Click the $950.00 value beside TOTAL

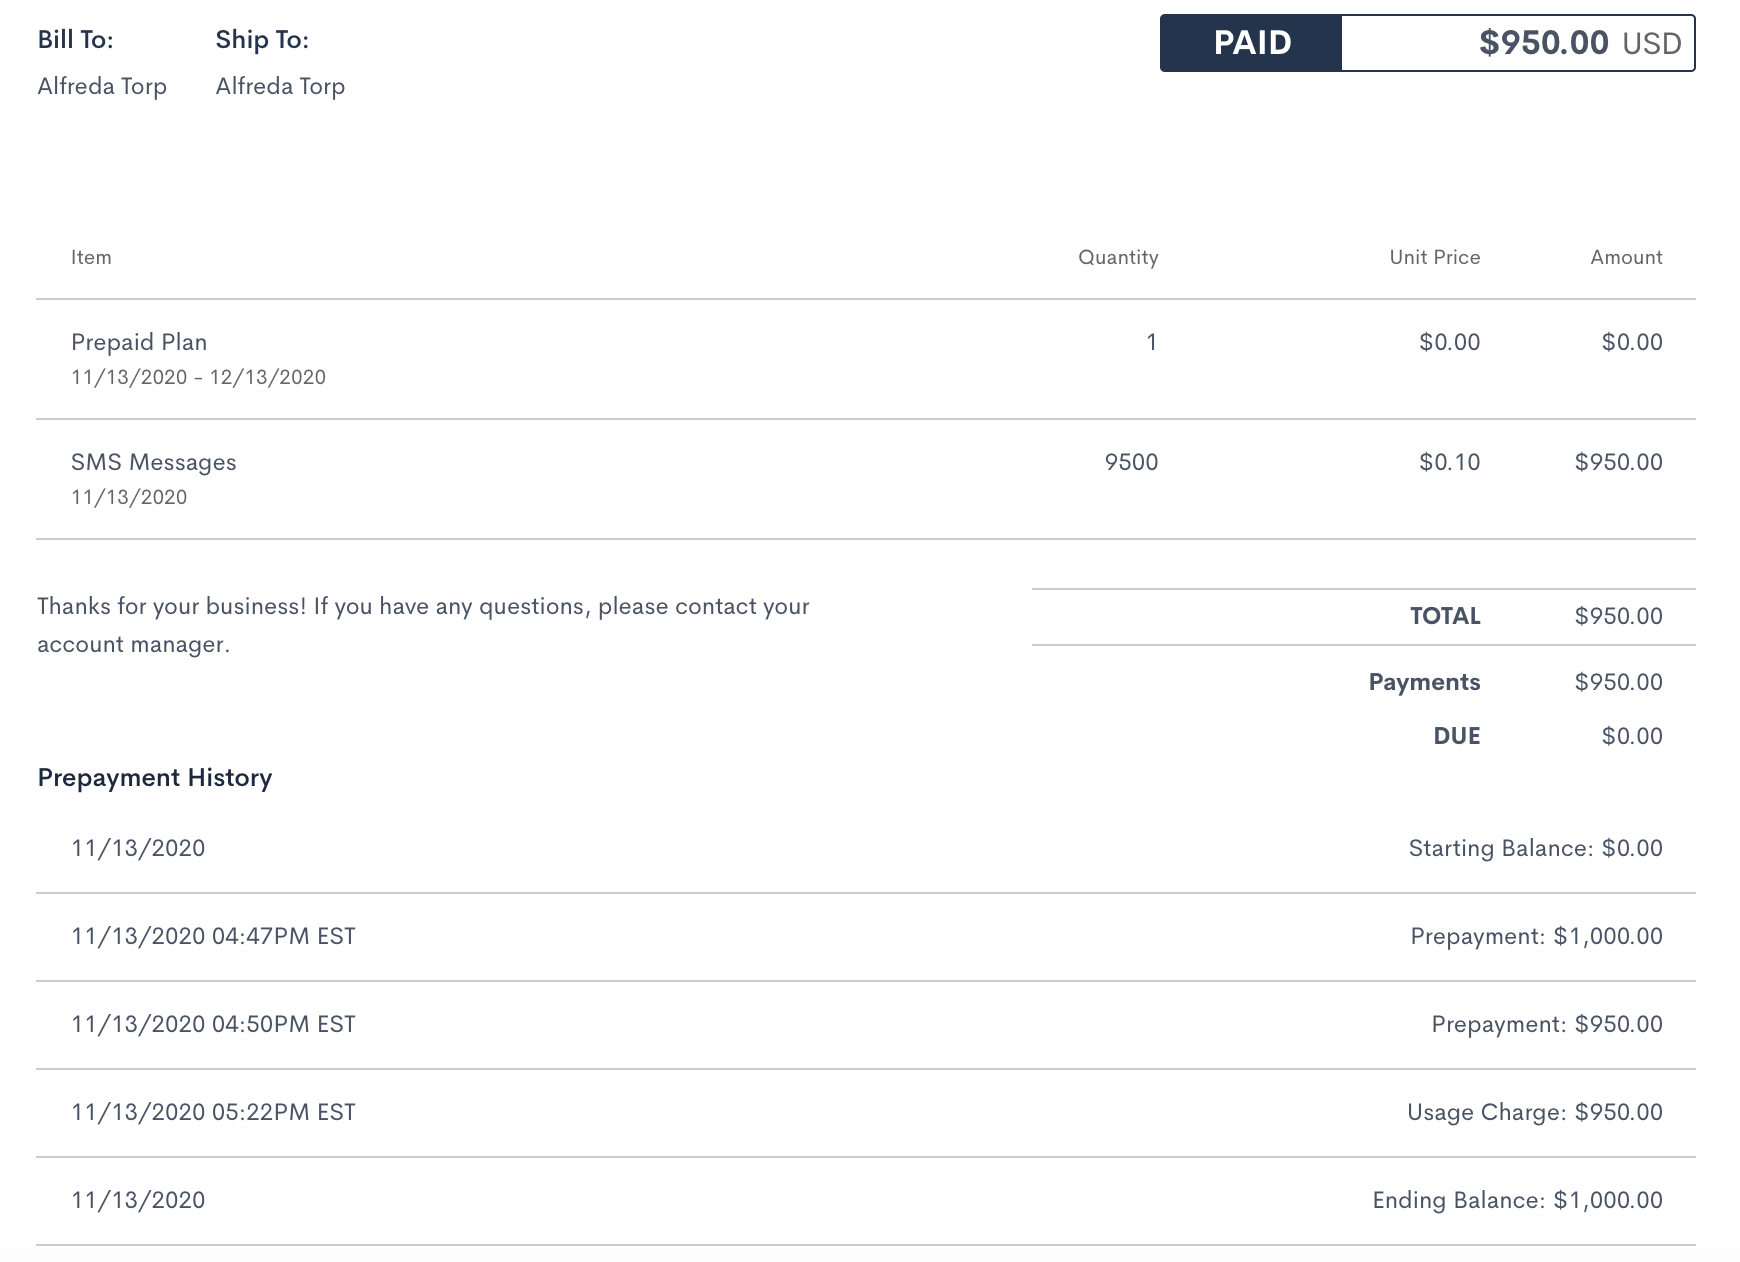tap(1618, 616)
